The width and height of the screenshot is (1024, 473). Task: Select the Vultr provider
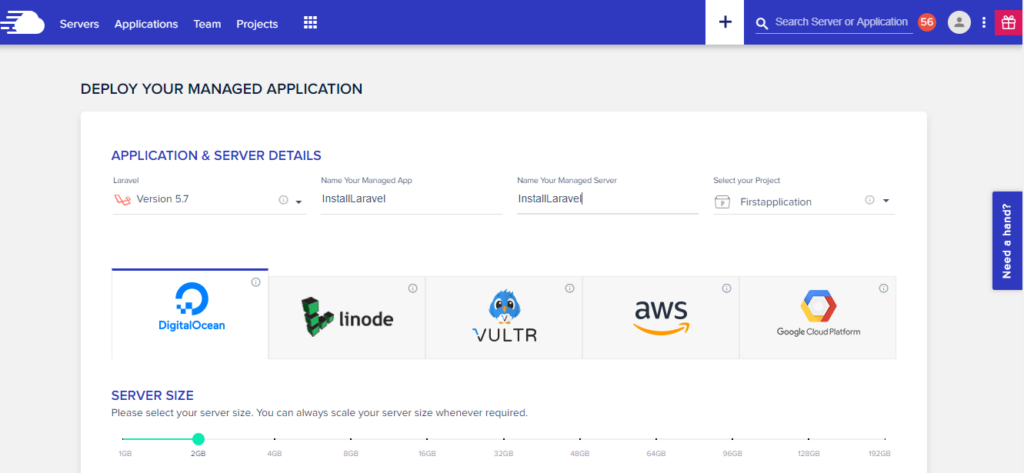(x=504, y=318)
